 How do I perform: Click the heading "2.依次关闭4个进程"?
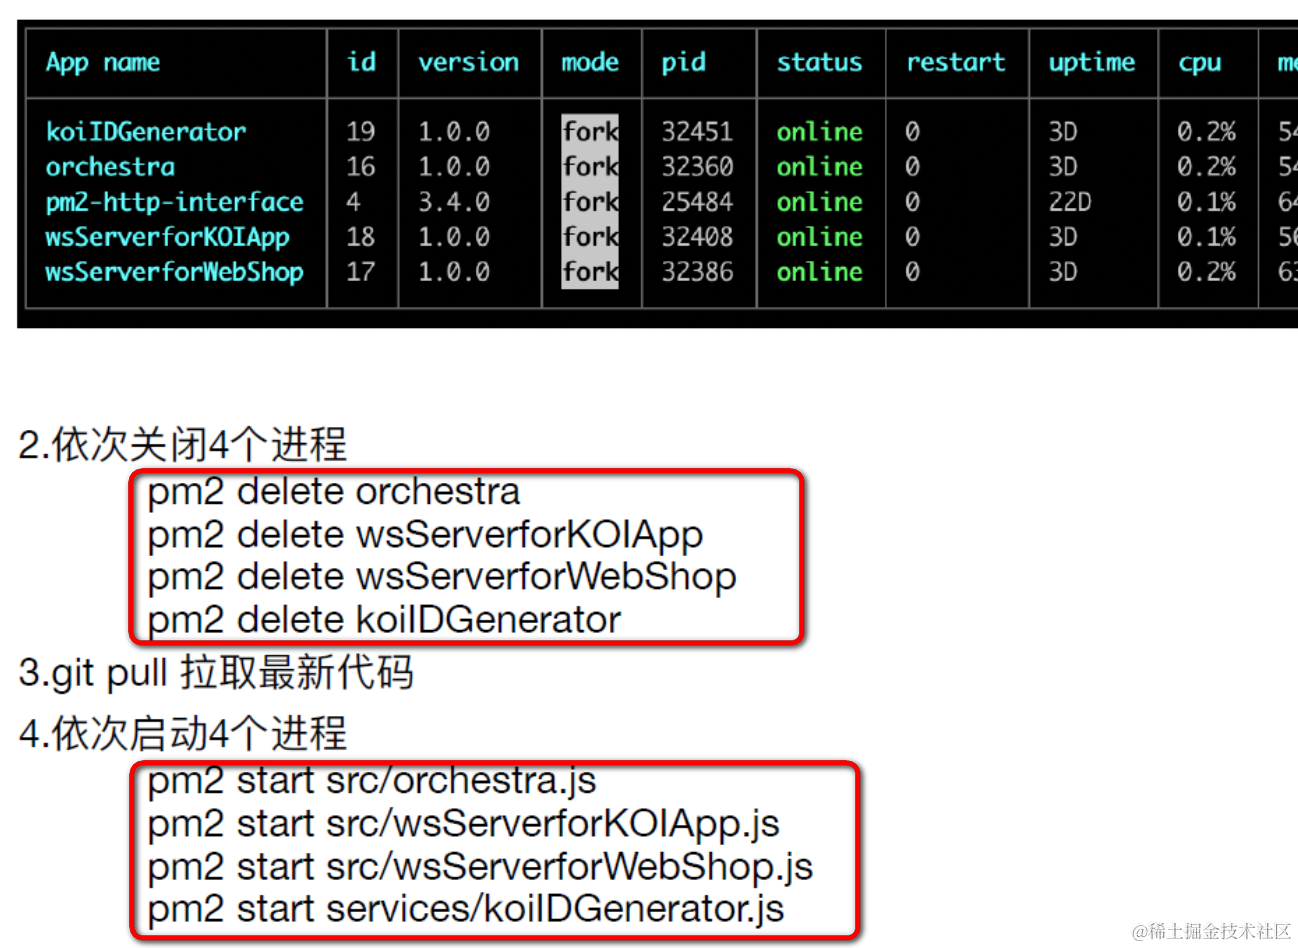pyautogui.click(x=183, y=445)
